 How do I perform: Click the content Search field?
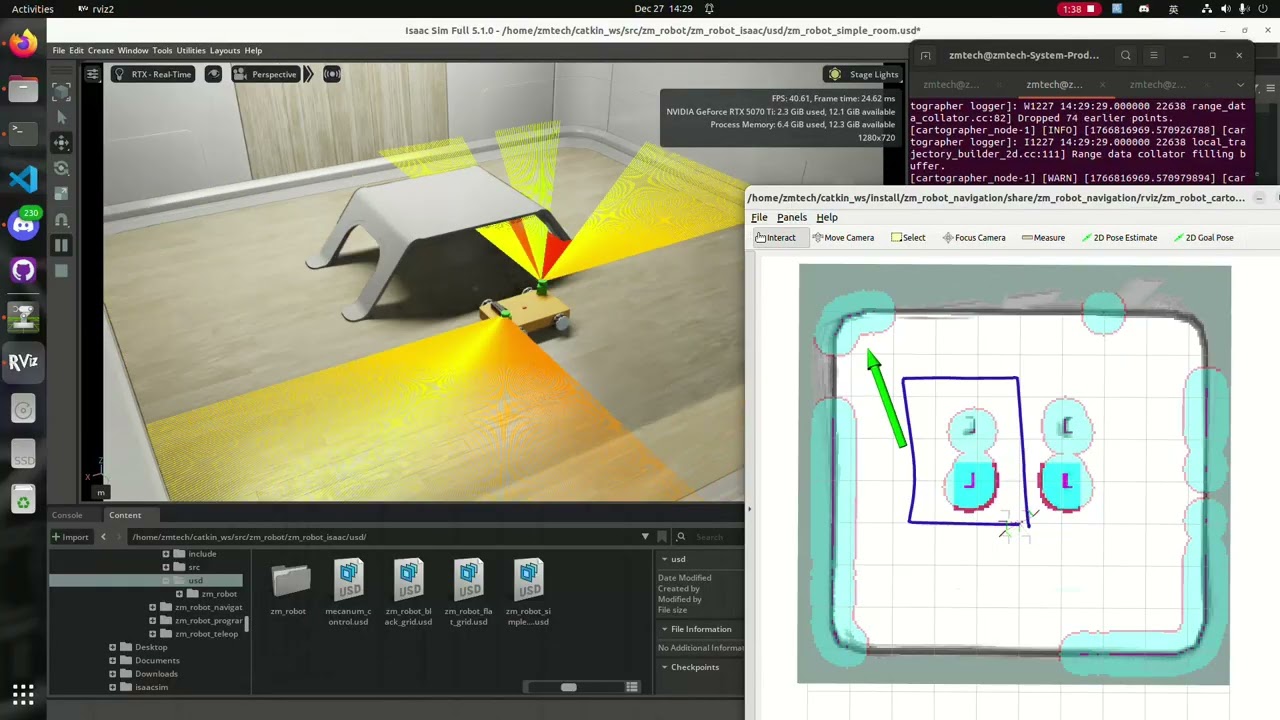710,537
